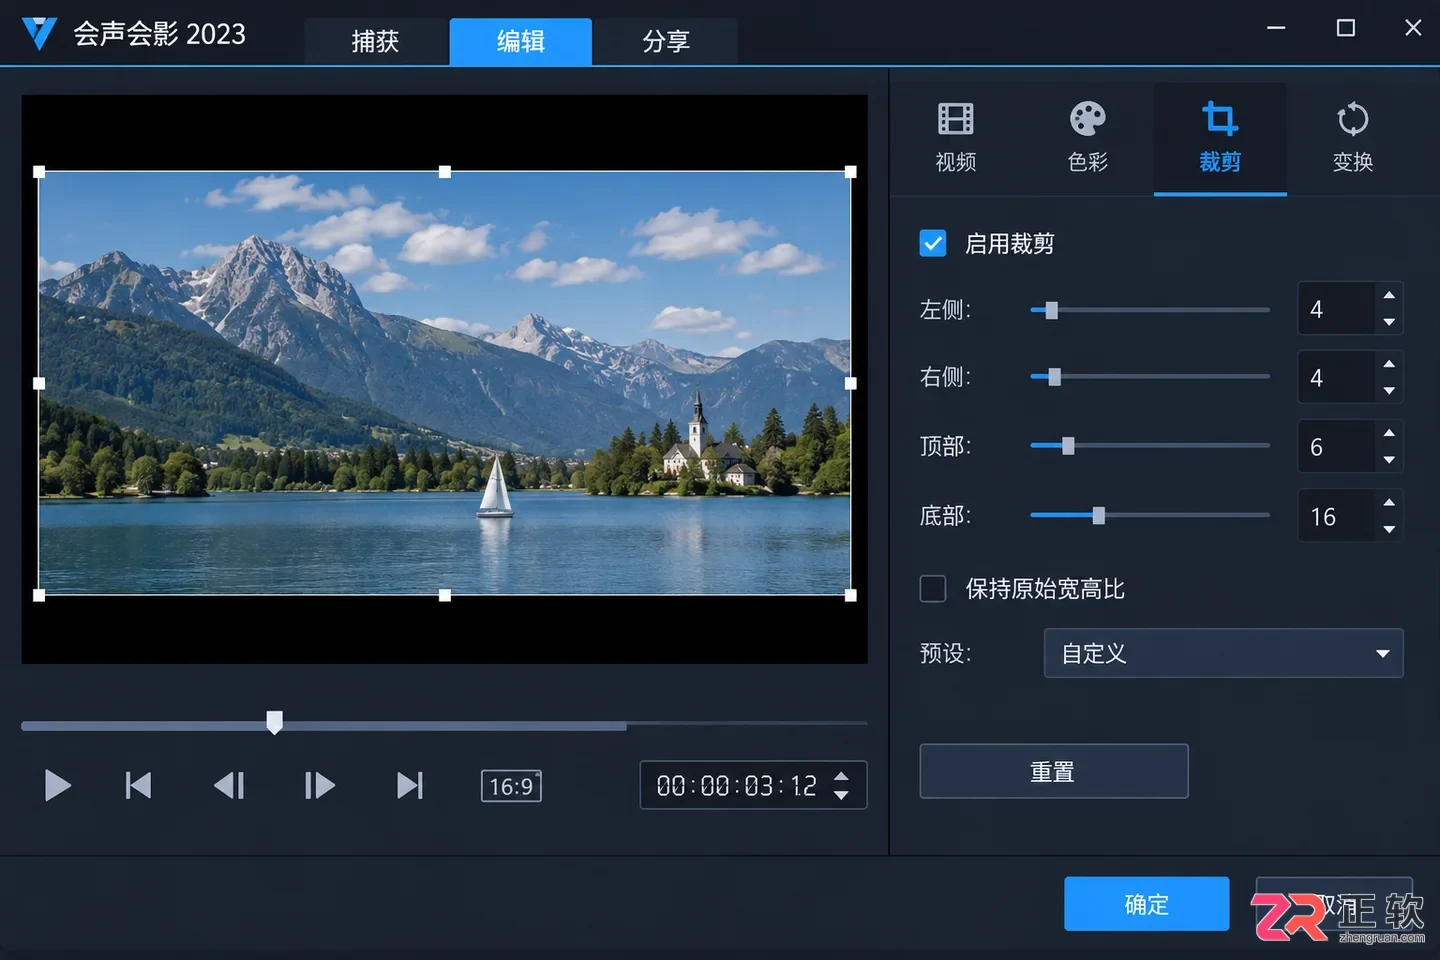The width and height of the screenshot is (1440, 960).
Task: Jump to the start of clip
Action: click(138, 786)
